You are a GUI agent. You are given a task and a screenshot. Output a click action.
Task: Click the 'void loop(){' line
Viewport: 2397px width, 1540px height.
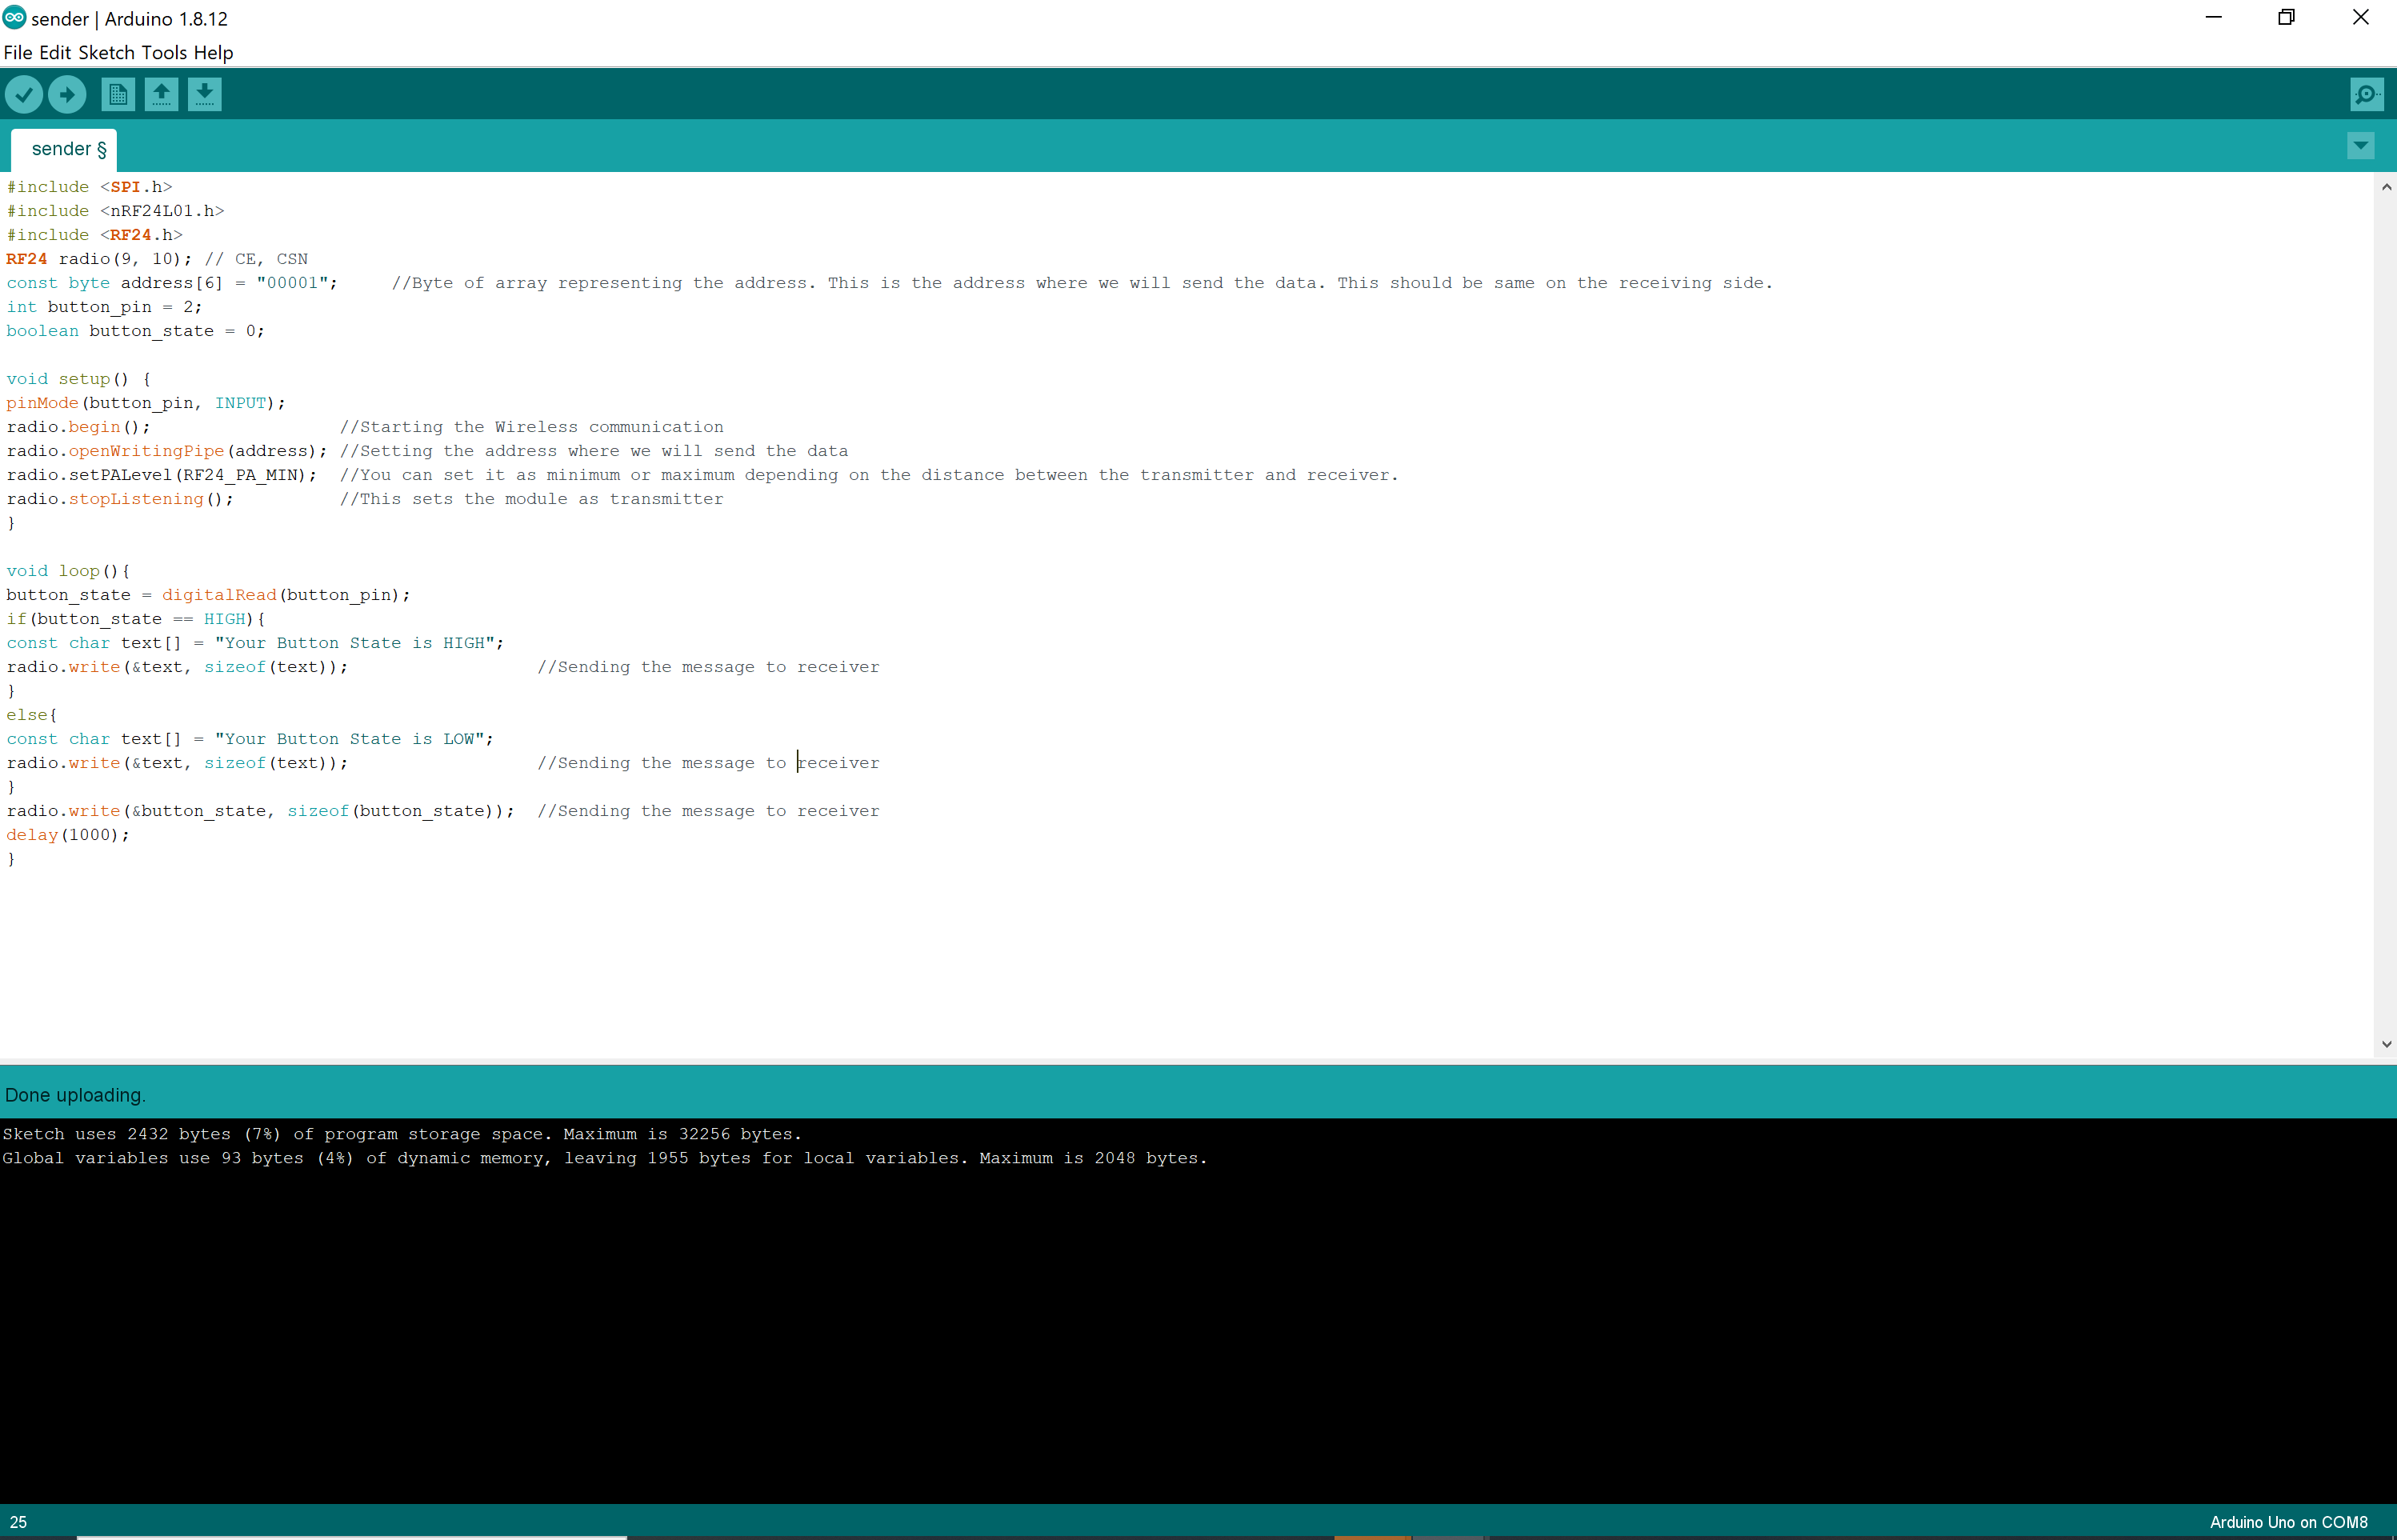pyautogui.click(x=68, y=571)
